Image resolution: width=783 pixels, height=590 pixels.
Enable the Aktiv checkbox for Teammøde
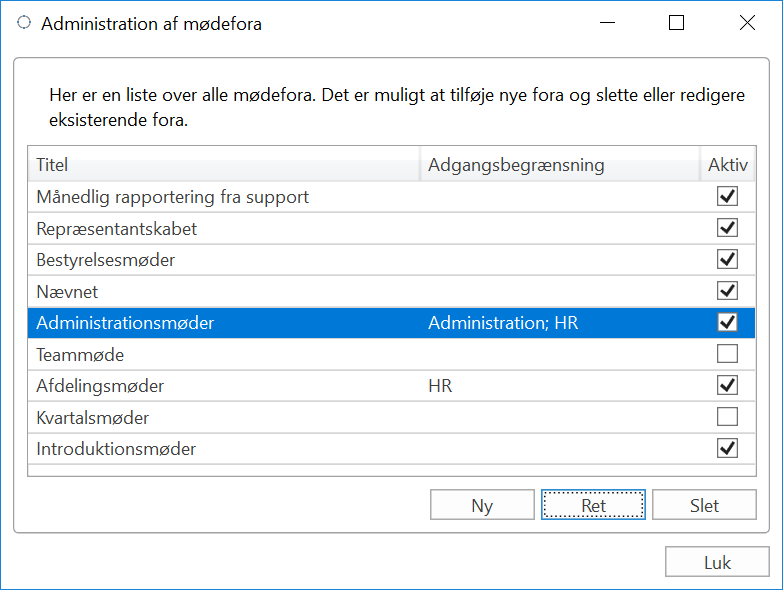[x=727, y=354]
